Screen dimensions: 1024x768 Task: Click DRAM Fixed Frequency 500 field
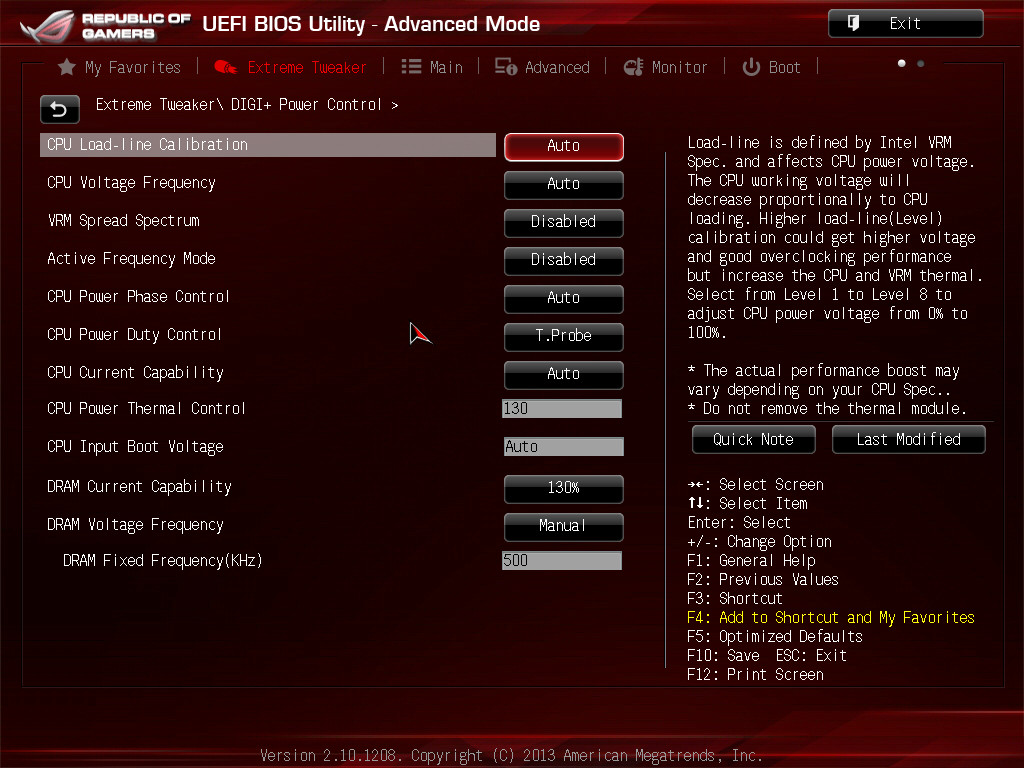pos(562,561)
